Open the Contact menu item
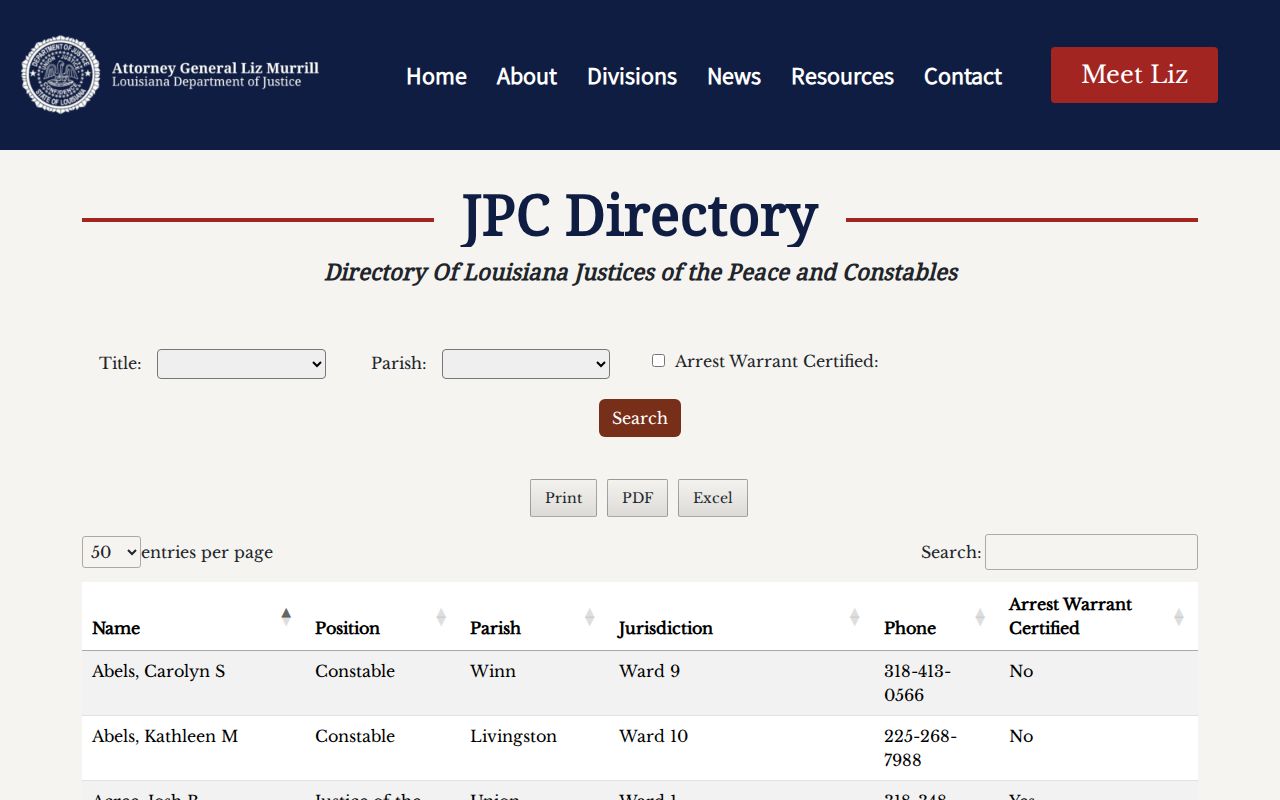The image size is (1280, 800). (963, 76)
